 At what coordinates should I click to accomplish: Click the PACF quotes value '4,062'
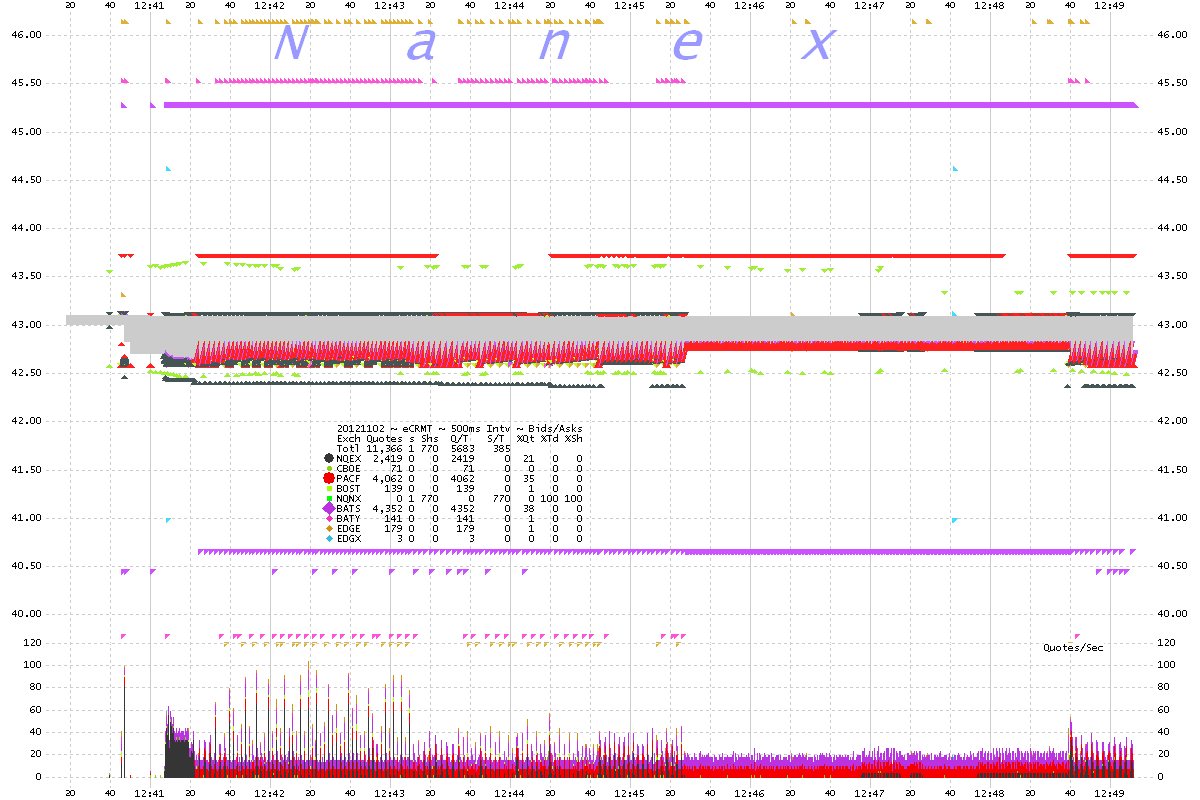coord(387,478)
